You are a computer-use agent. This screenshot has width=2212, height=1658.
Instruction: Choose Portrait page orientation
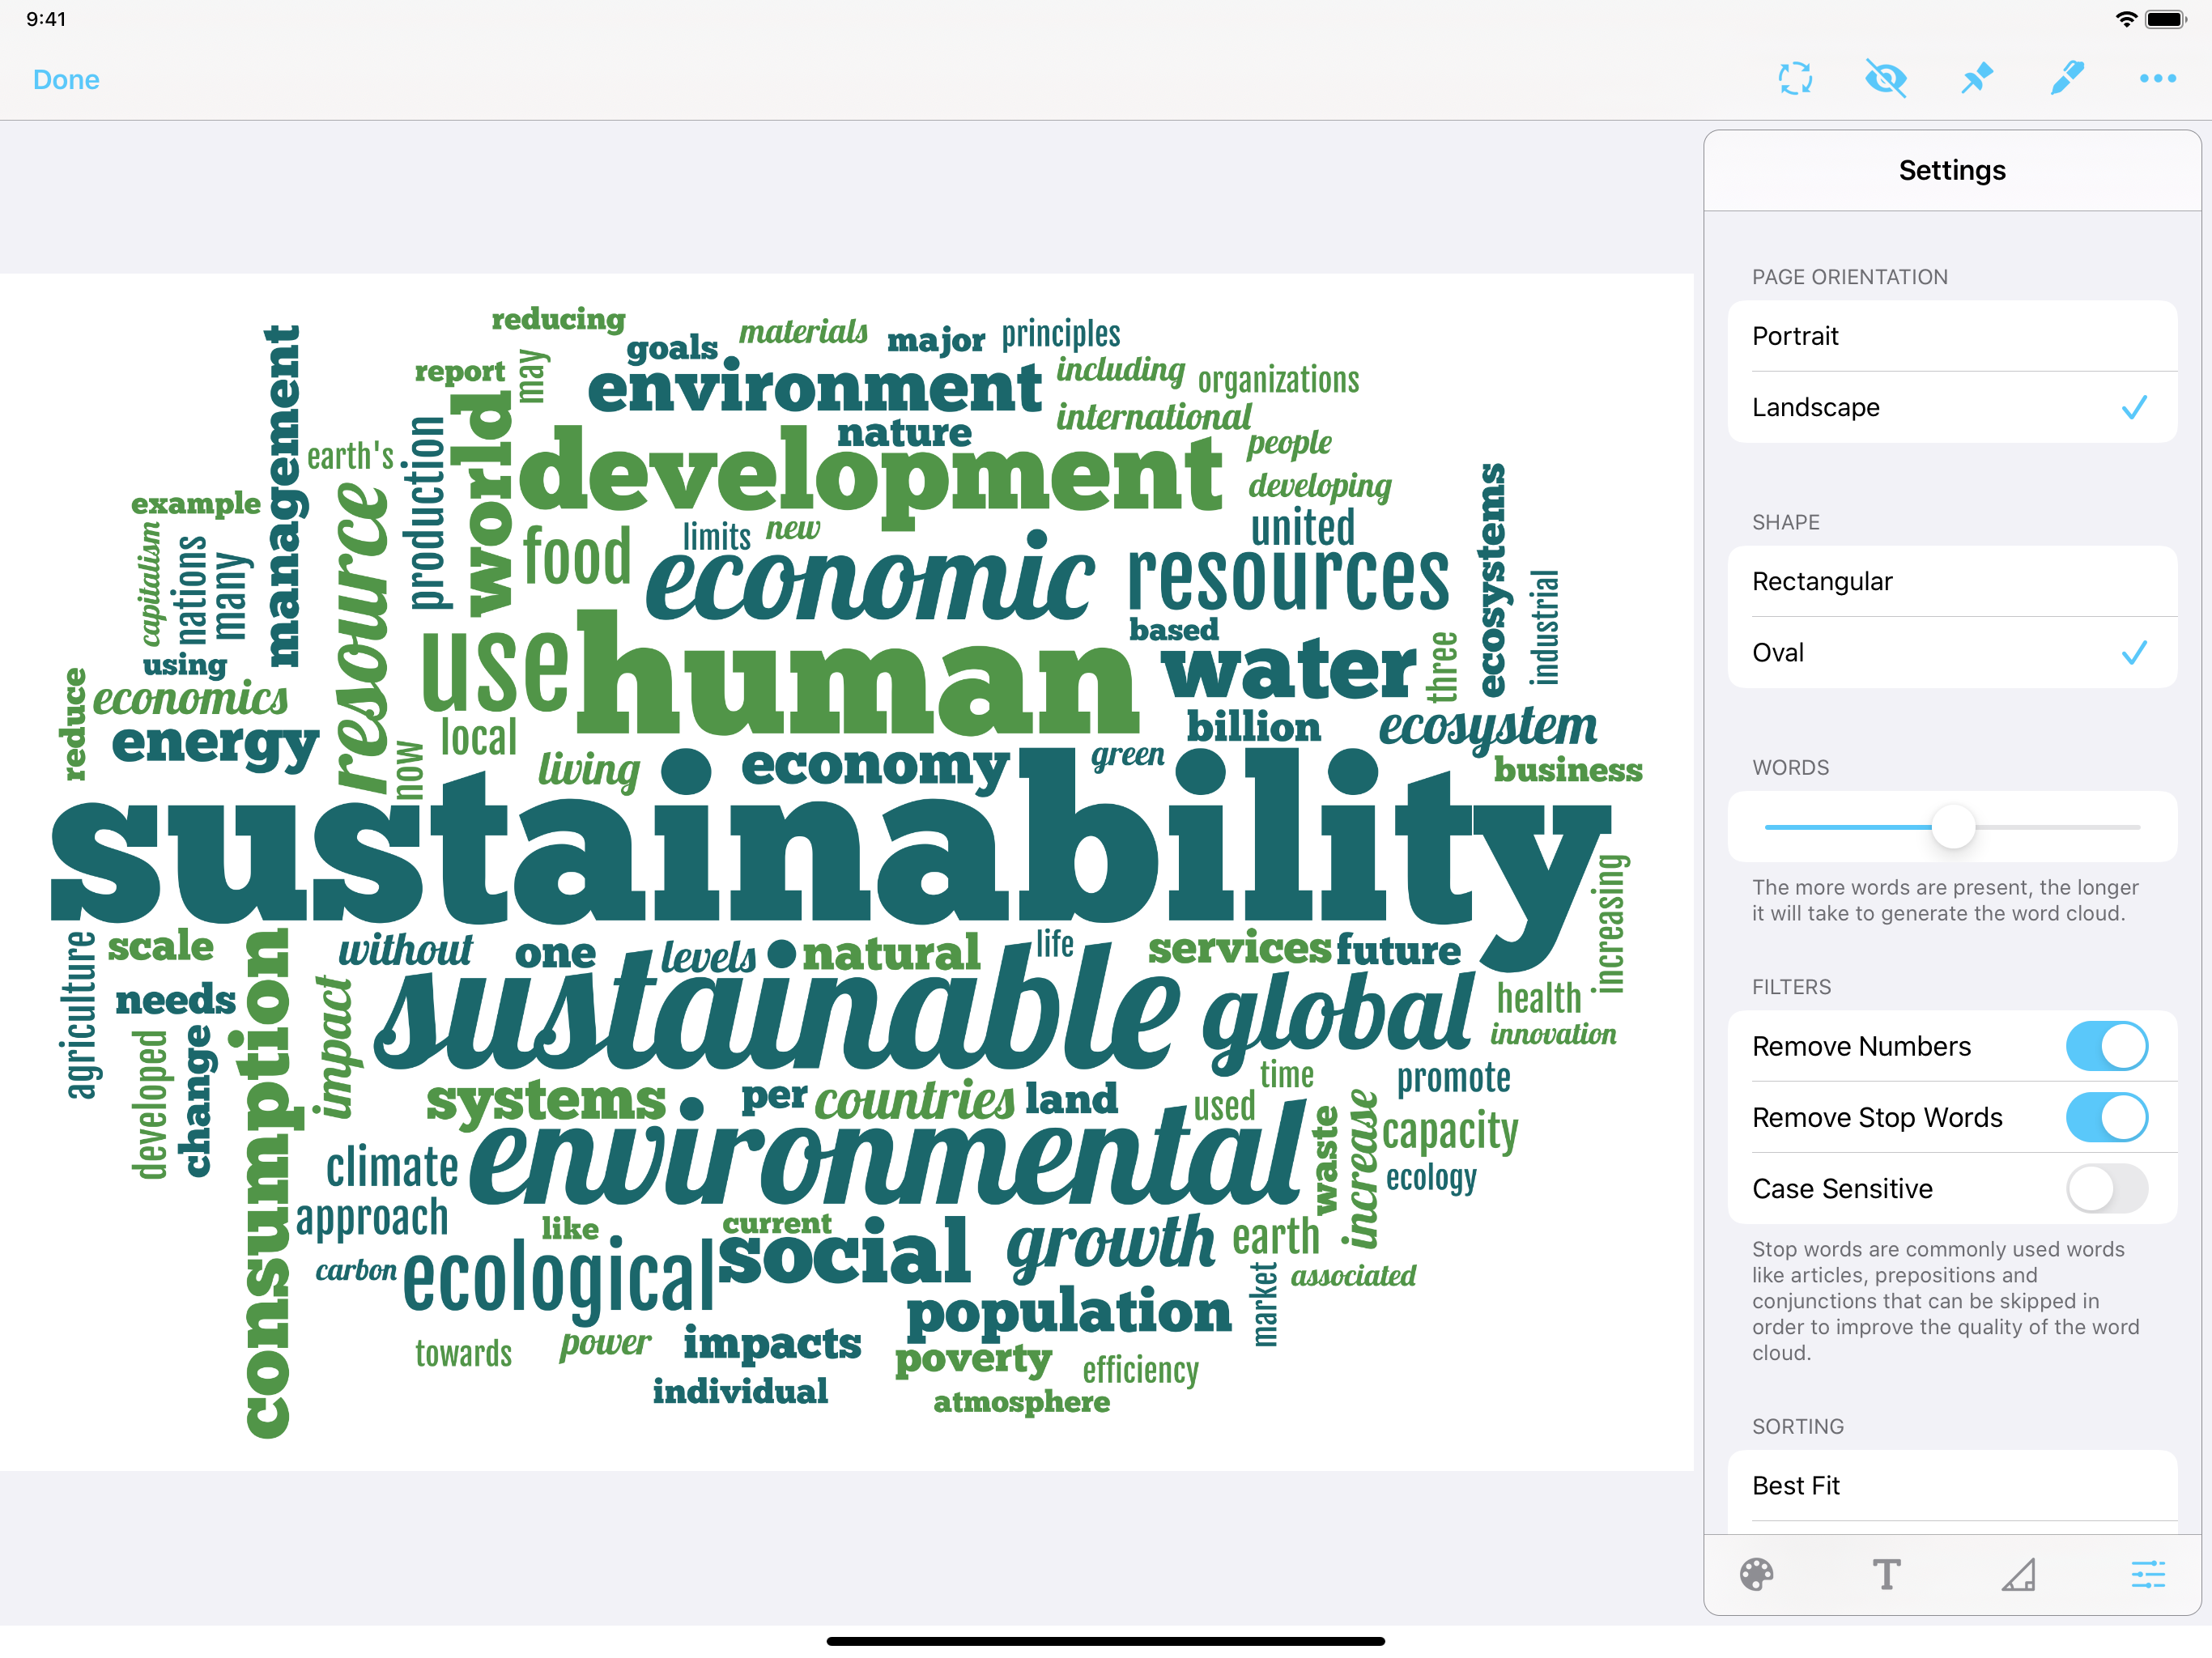[1952, 336]
